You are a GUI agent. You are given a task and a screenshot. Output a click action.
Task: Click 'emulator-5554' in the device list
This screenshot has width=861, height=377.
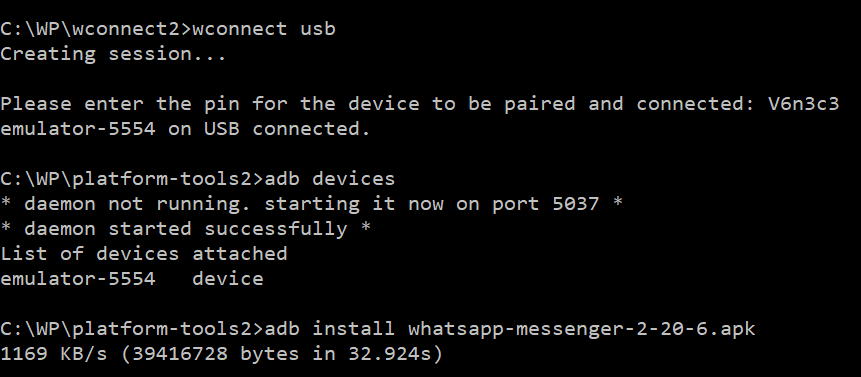77,279
